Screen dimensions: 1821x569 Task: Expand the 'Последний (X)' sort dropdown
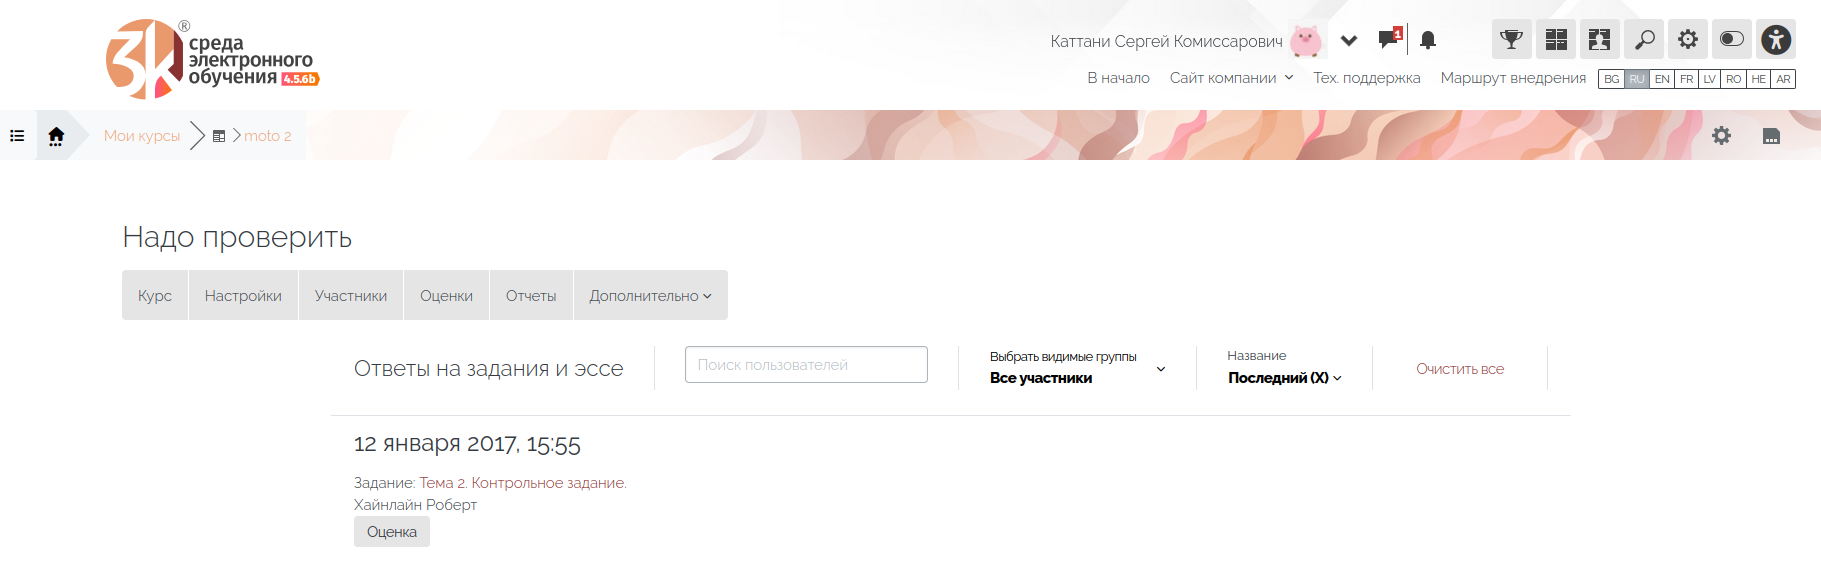coord(1284,377)
